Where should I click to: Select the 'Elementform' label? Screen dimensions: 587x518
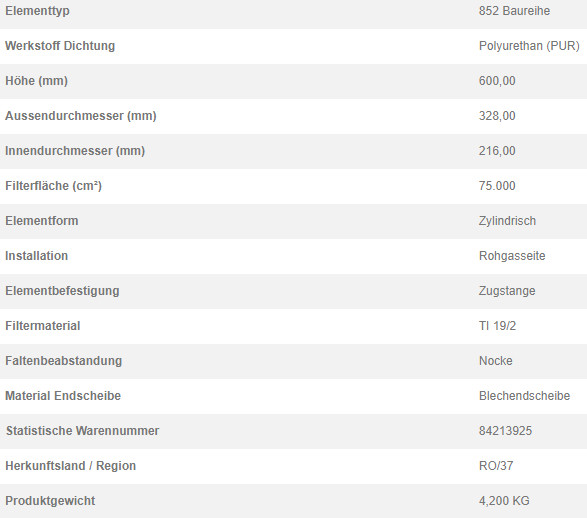(x=42, y=221)
